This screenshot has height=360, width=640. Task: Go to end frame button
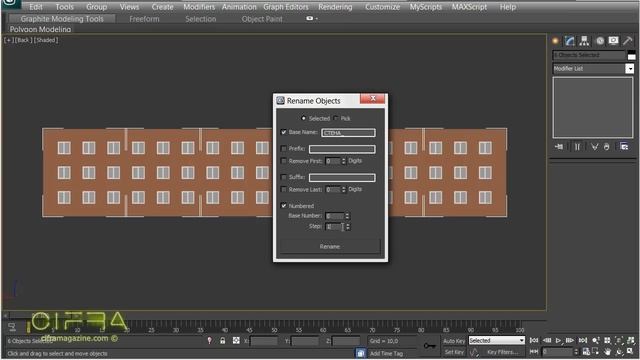click(x=583, y=340)
